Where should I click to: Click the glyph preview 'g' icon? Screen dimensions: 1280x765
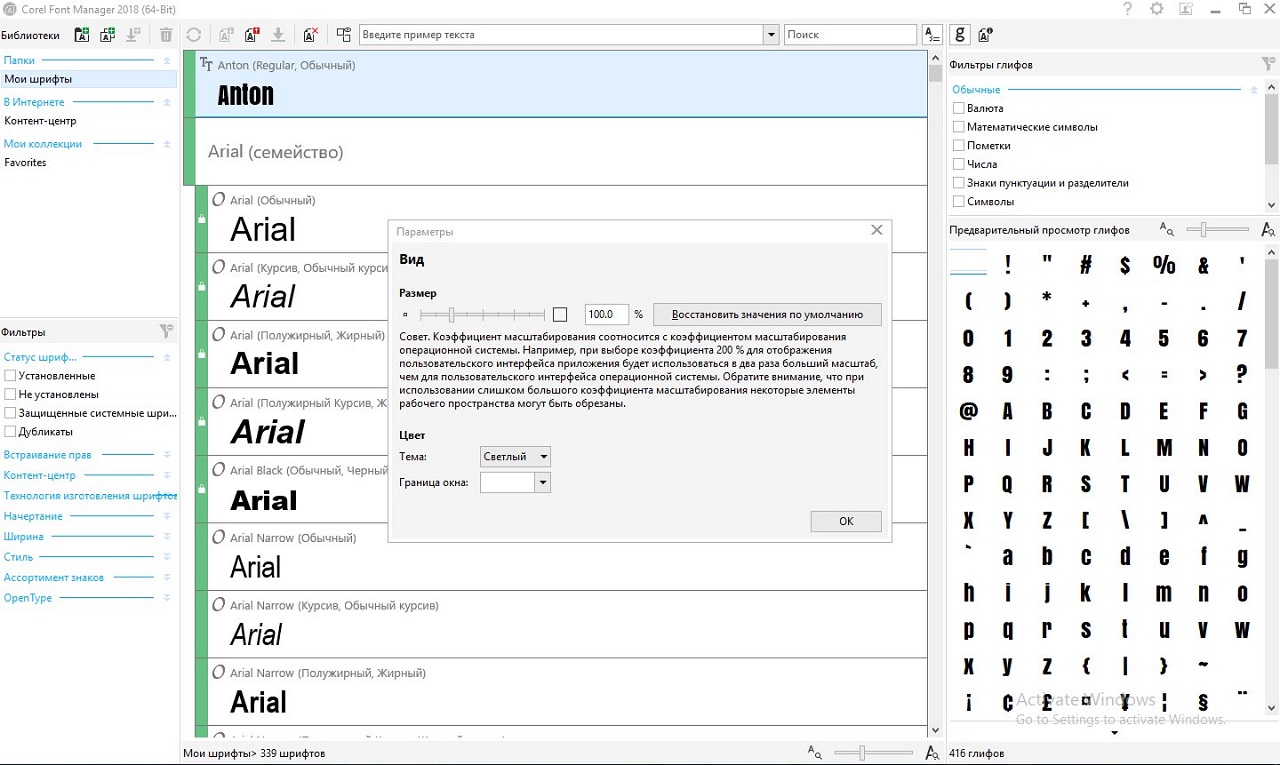click(x=960, y=35)
